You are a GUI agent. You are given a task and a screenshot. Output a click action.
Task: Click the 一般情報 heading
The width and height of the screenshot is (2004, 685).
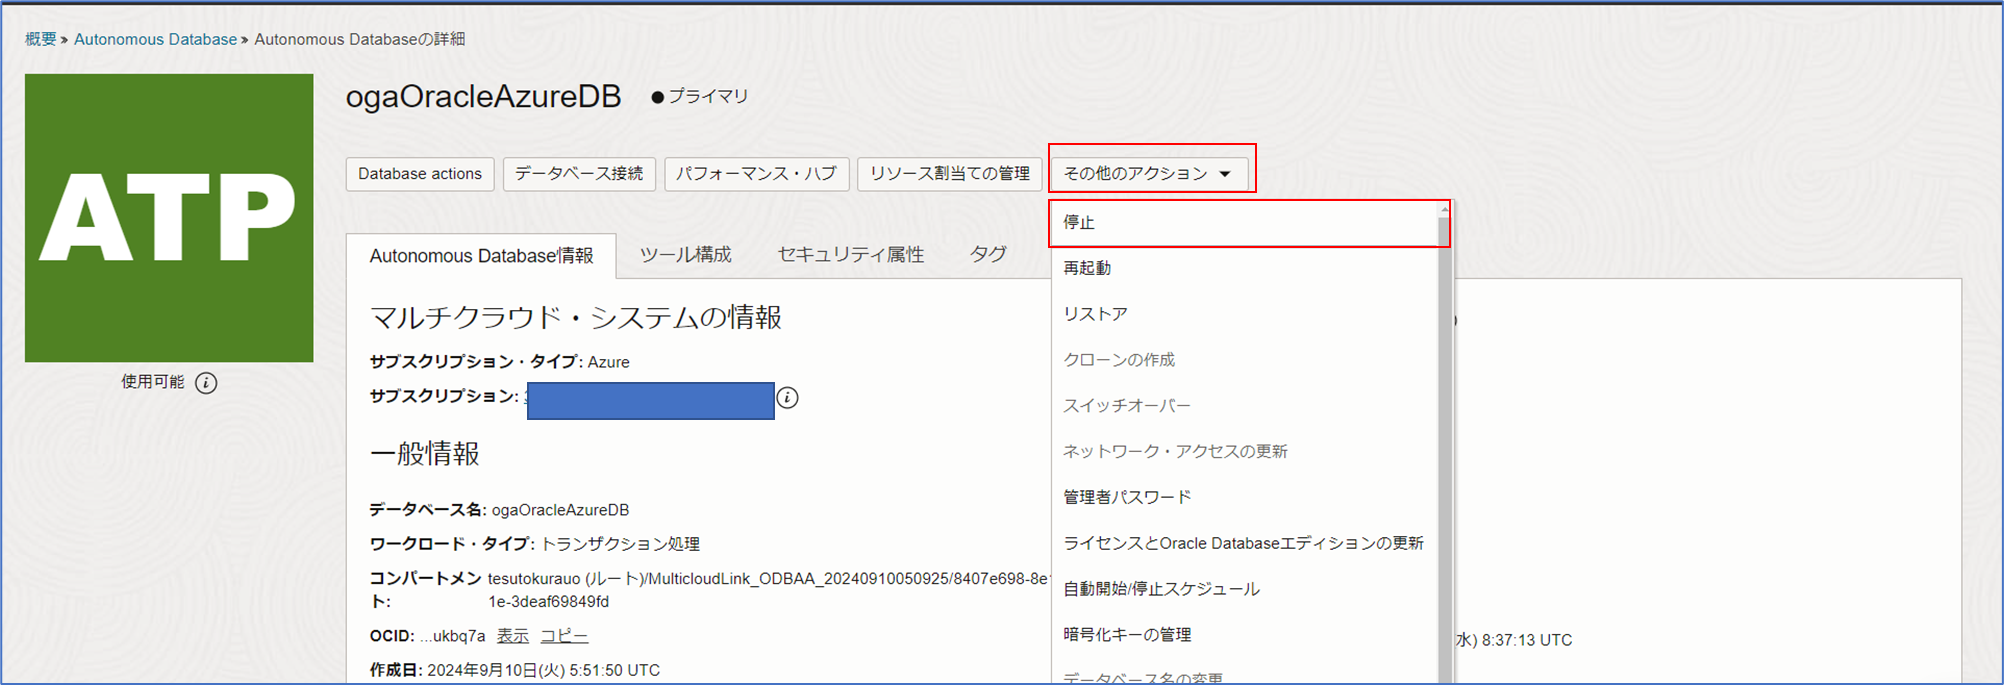pos(425,454)
